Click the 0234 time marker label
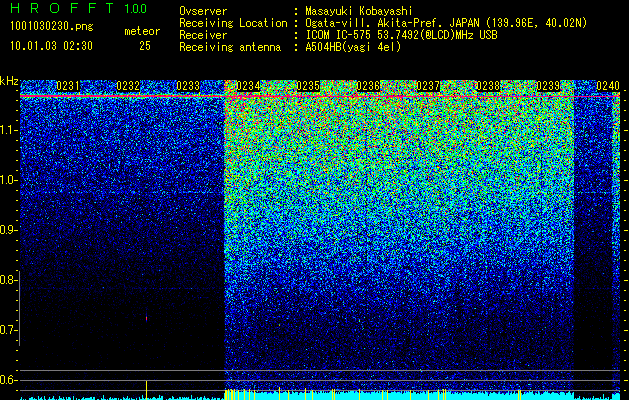This screenshot has height=400, width=629. (248, 86)
